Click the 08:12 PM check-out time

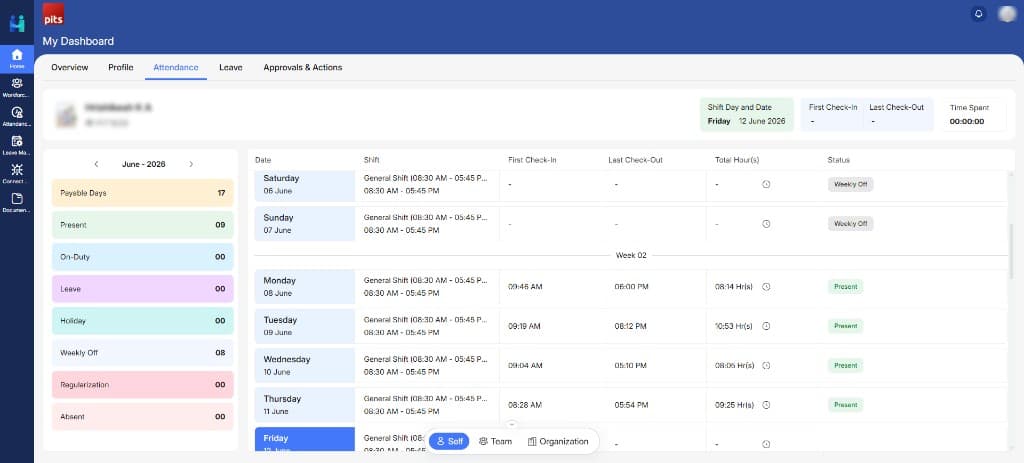click(630, 326)
